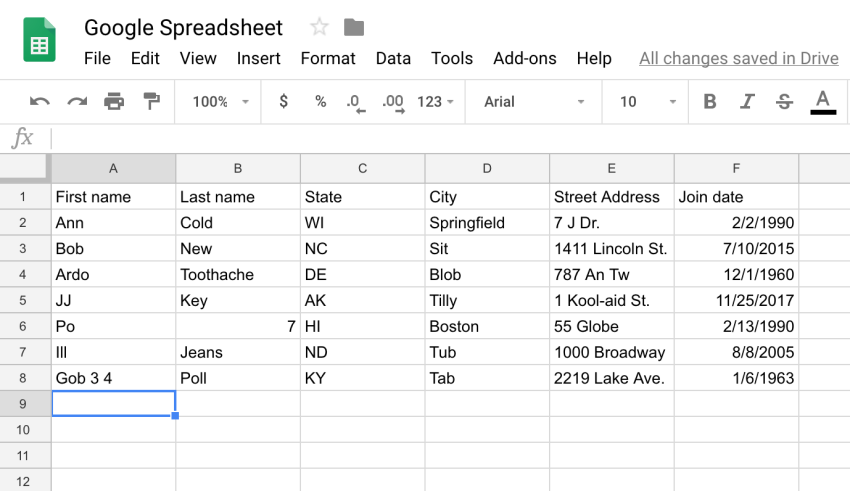
Task: Click into the formula bar input
Action: (x=450, y=138)
